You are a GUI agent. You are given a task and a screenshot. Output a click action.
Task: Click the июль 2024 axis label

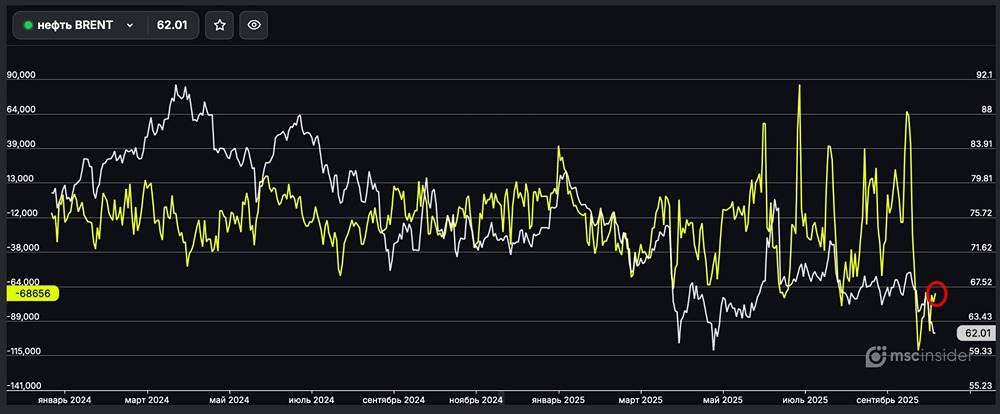click(311, 401)
